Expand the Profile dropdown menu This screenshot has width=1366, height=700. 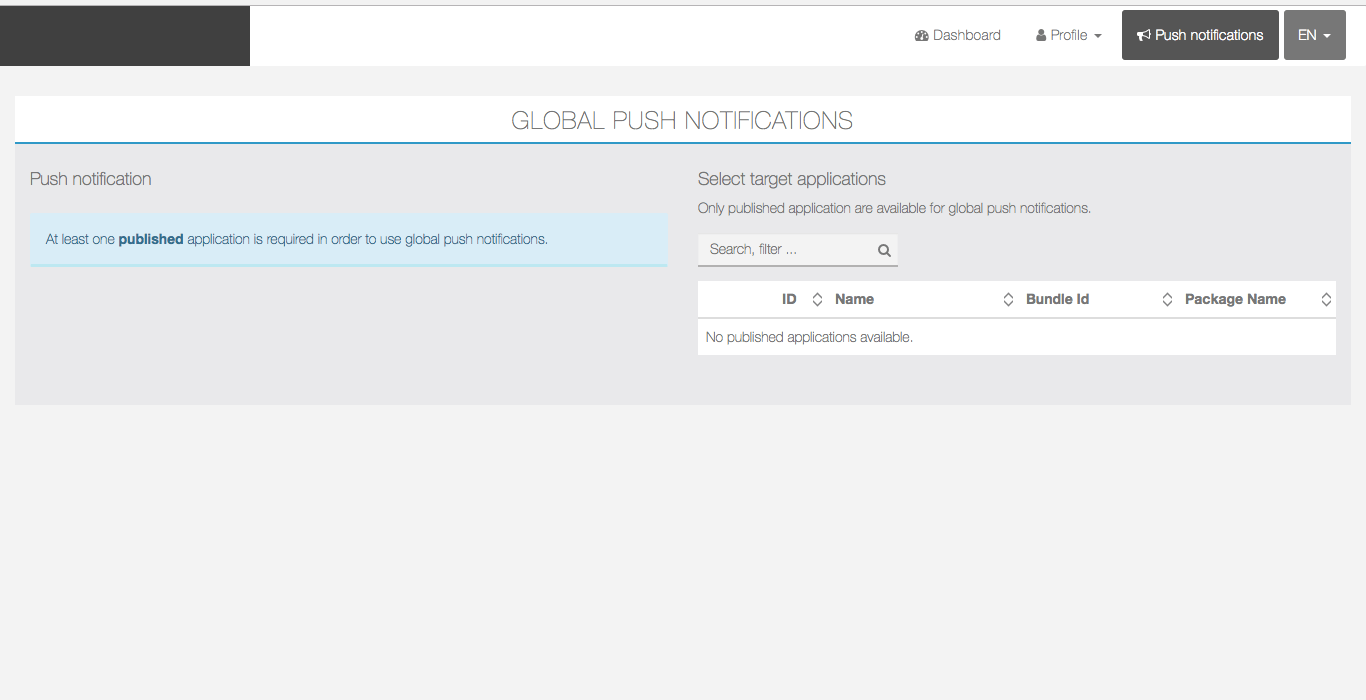pyautogui.click(x=1069, y=35)
